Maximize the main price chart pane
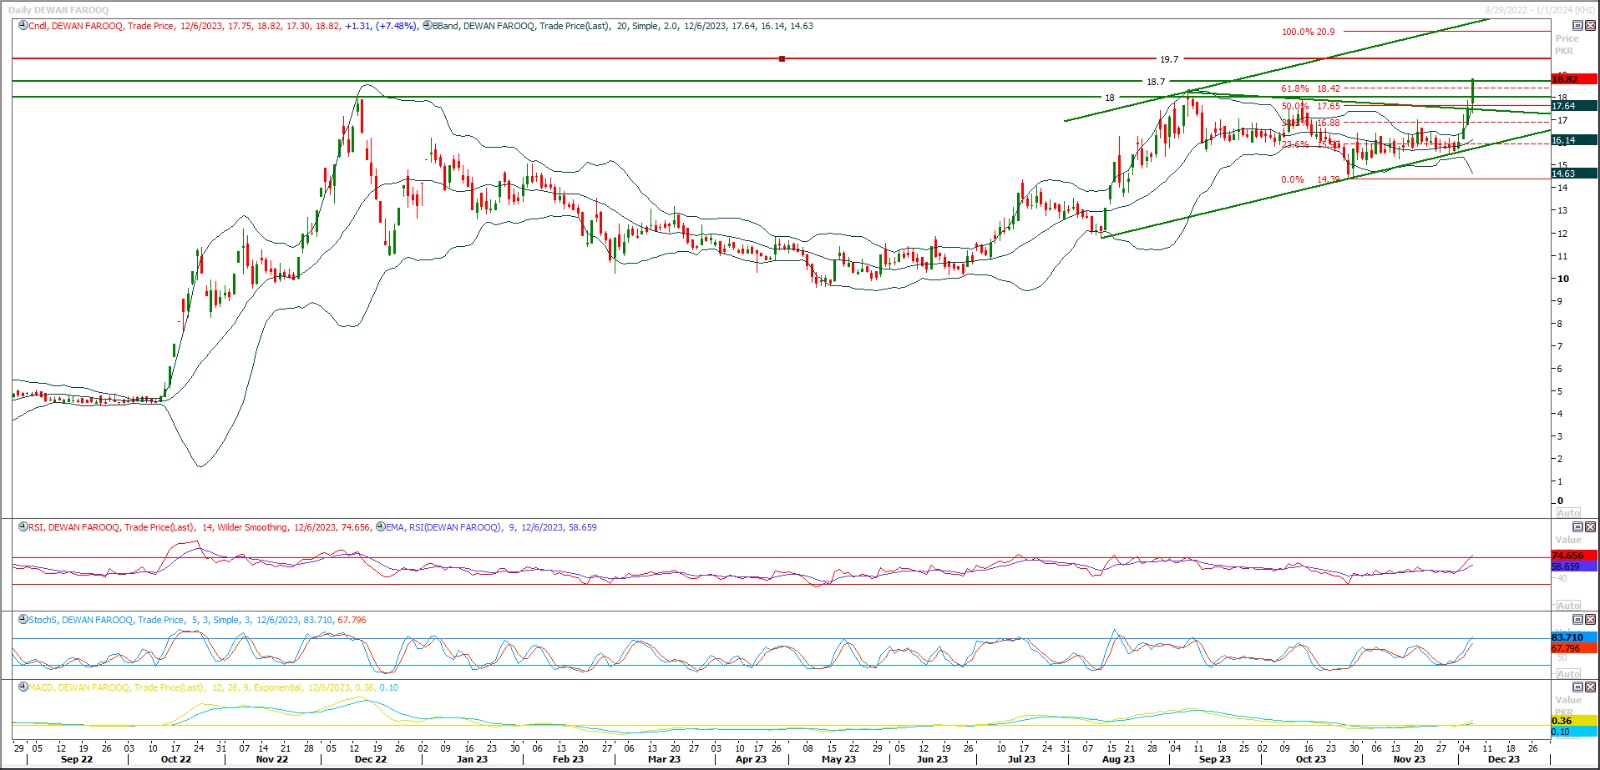The image size is (1600, 770). pyautogui.click(x=1578, y=26)
